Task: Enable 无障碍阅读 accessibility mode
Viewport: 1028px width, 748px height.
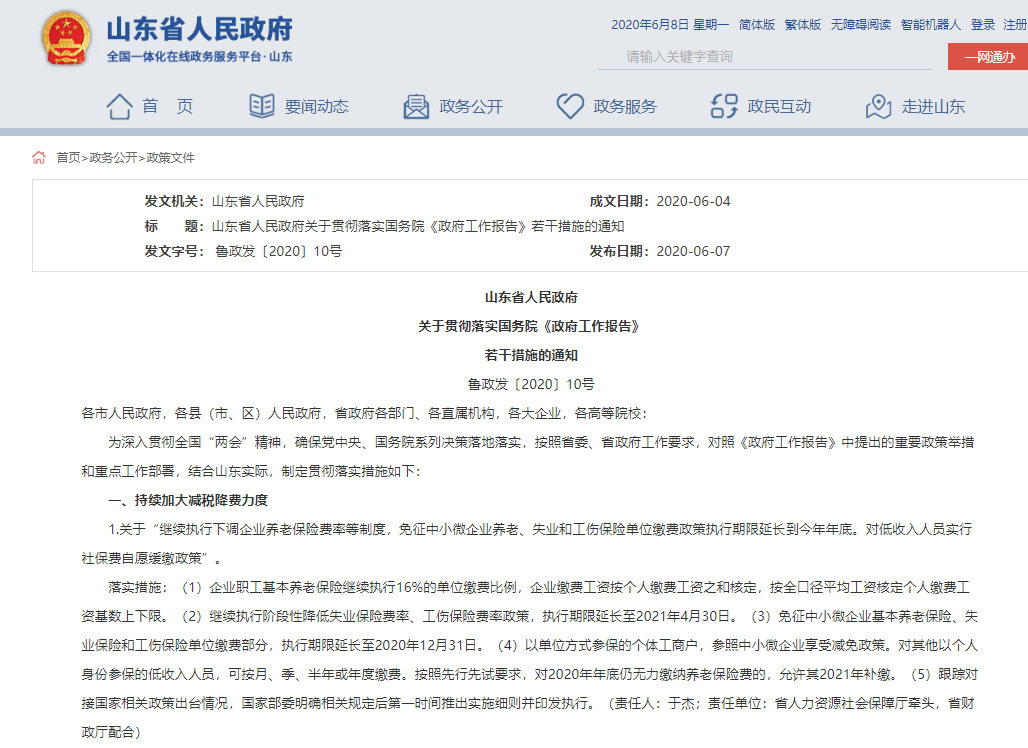Action: [861, 24]
